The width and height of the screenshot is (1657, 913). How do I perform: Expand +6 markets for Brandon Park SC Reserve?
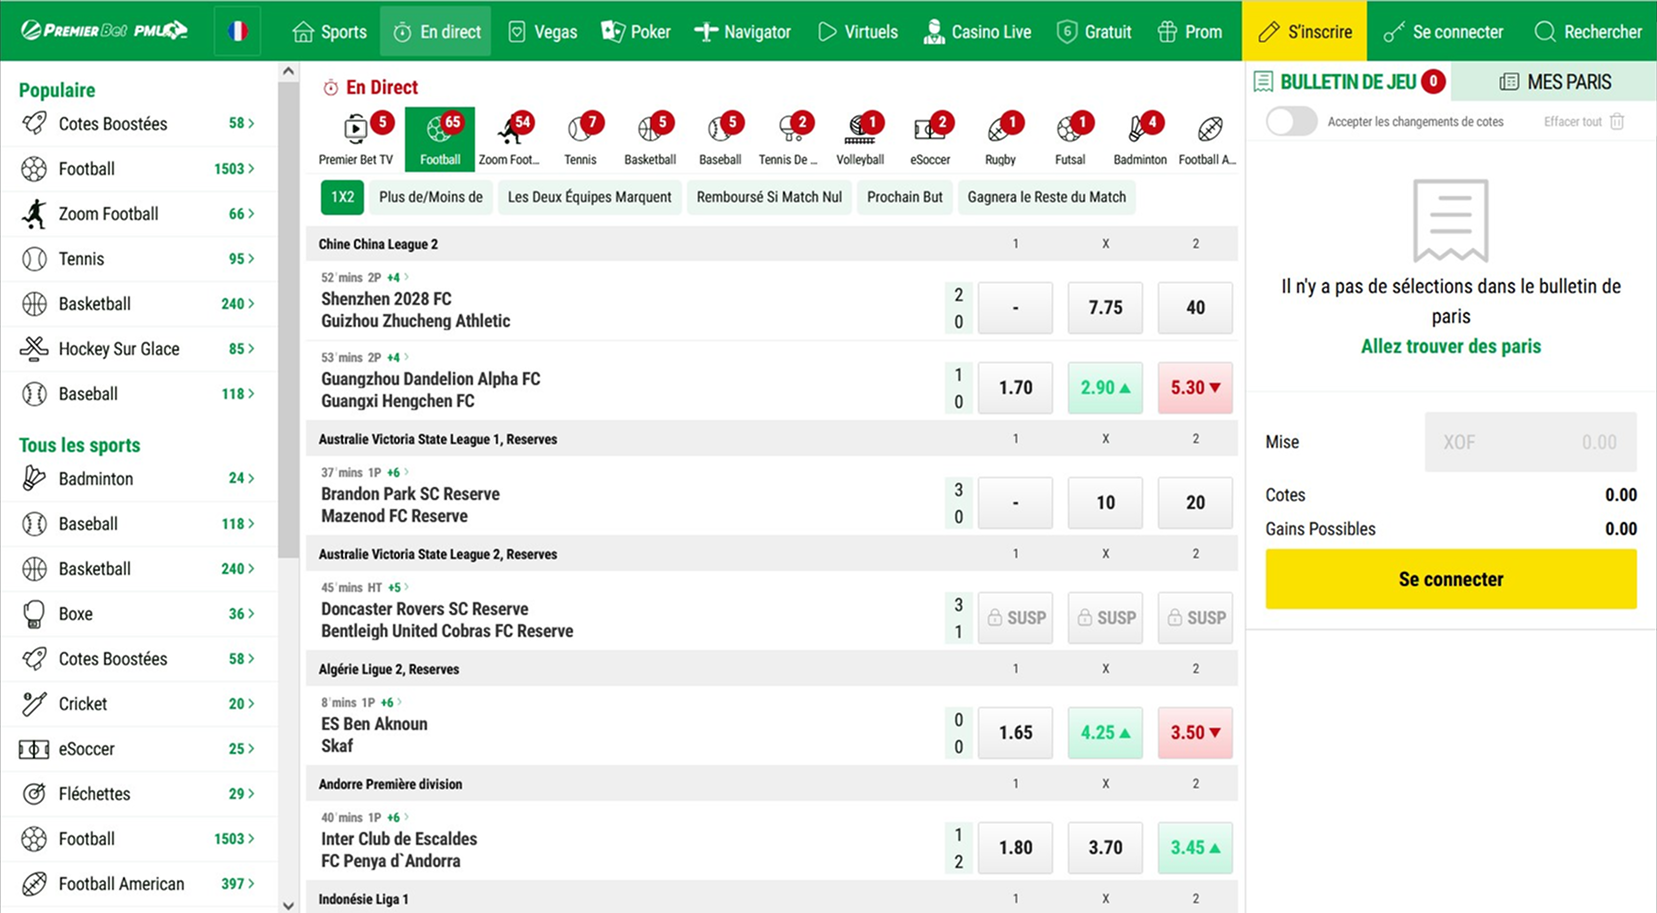(x=398, y=472)
